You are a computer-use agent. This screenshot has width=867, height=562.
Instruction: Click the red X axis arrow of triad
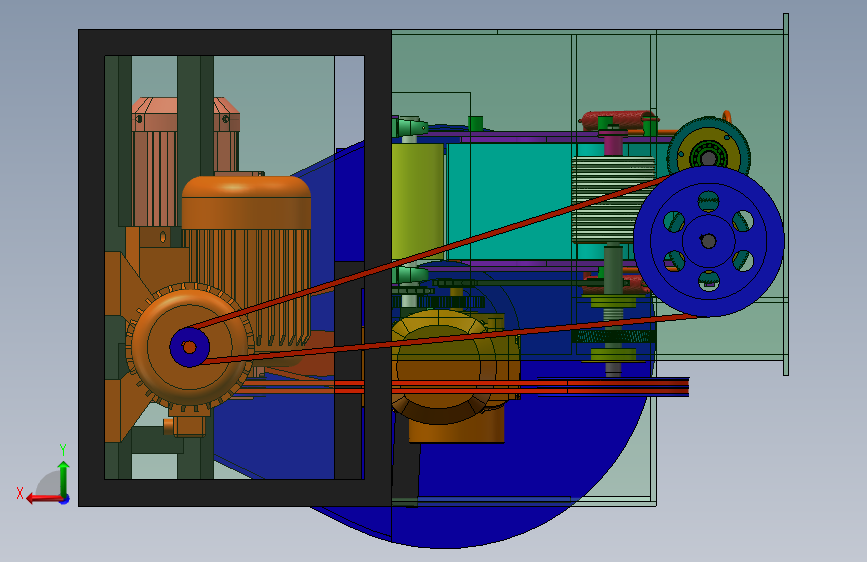43,499
